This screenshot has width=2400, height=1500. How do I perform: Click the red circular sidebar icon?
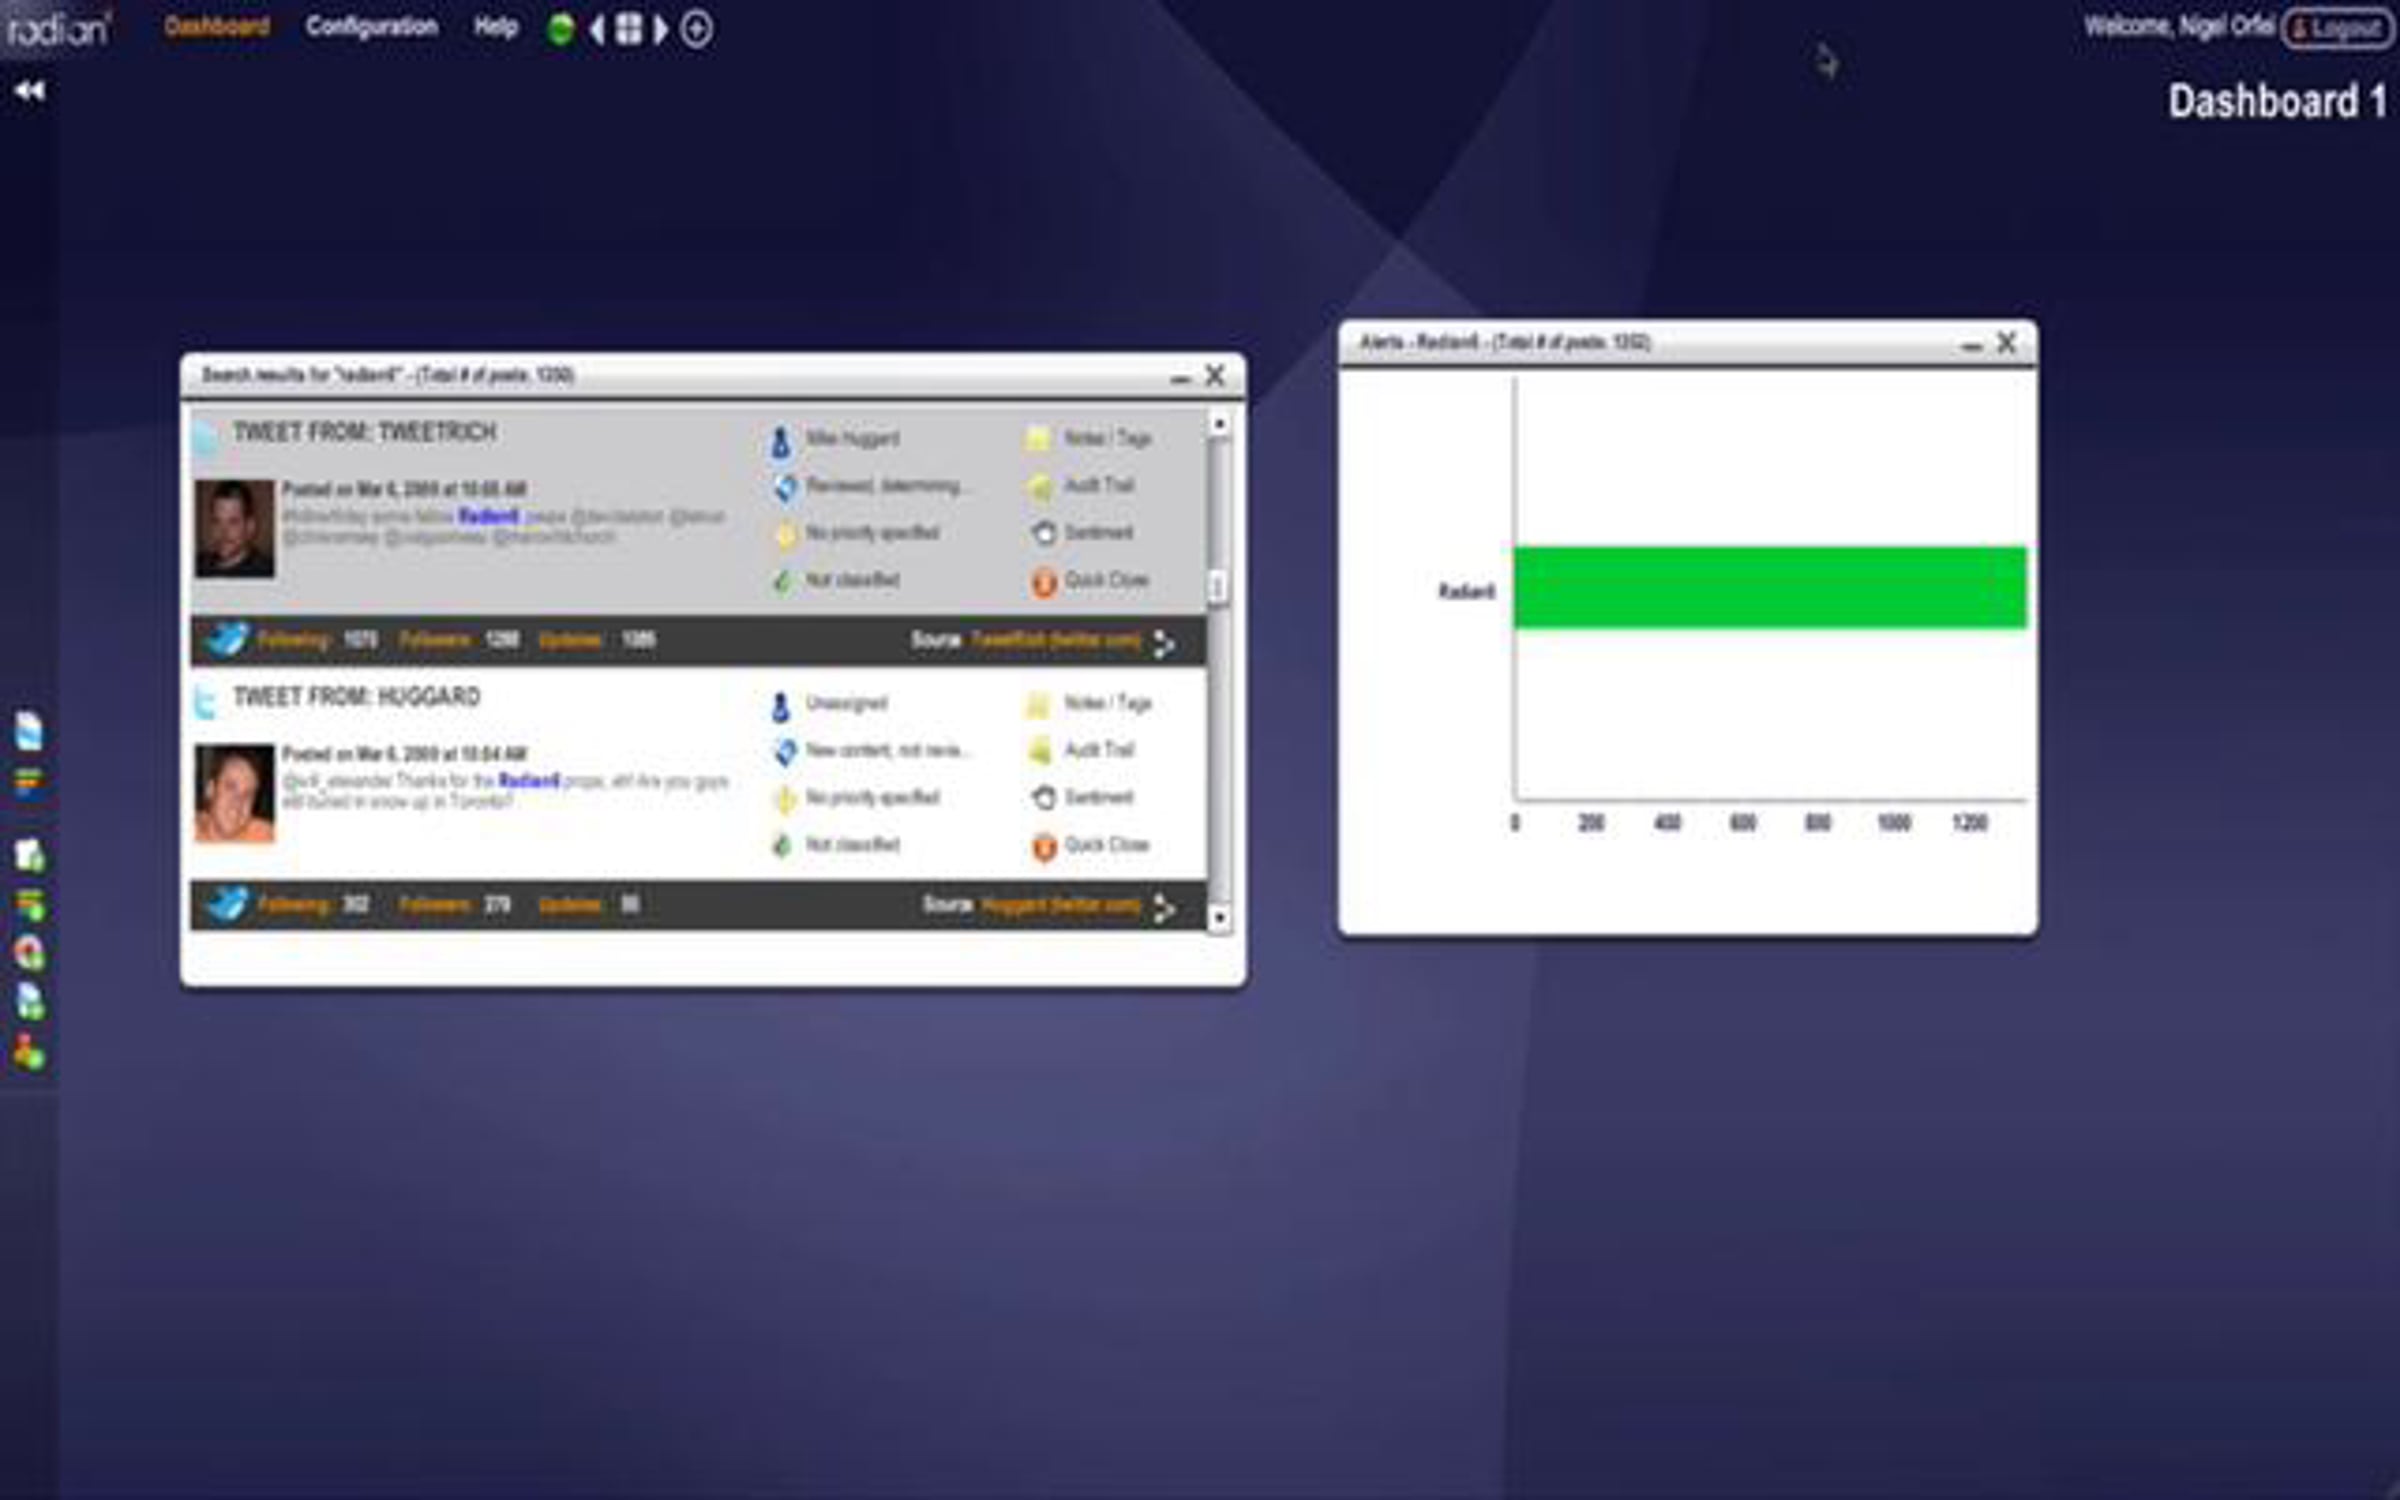coord(30,952)
